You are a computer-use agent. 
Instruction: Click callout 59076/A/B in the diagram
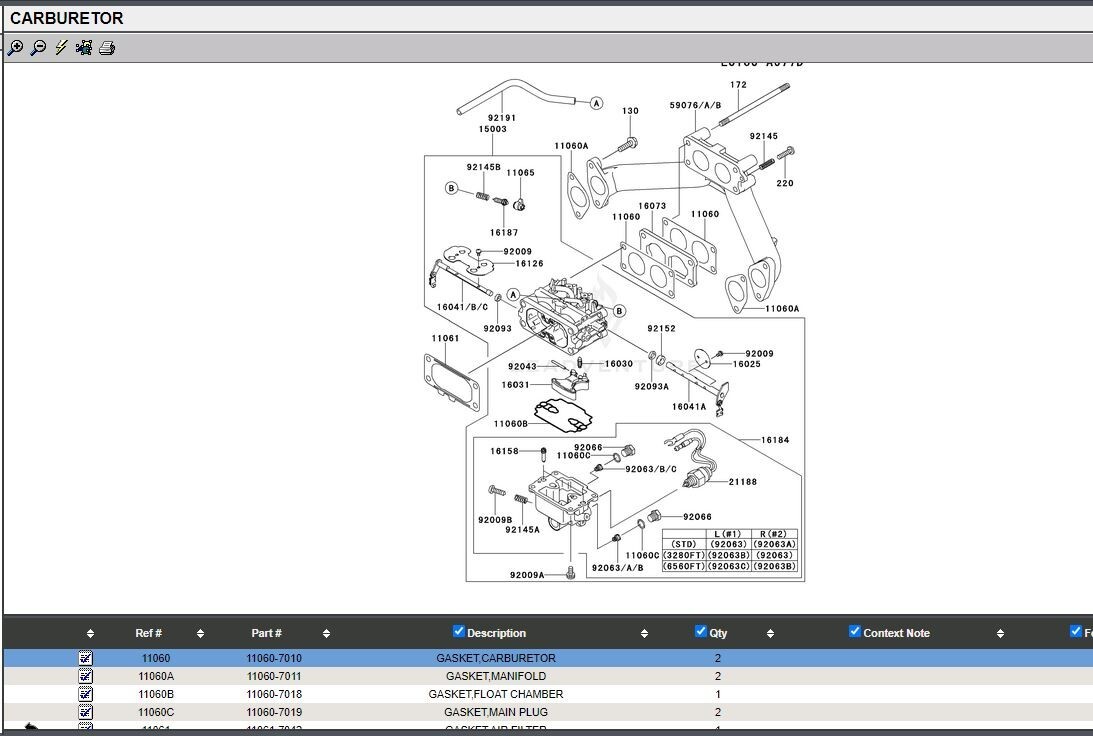[x=695, y=105]
